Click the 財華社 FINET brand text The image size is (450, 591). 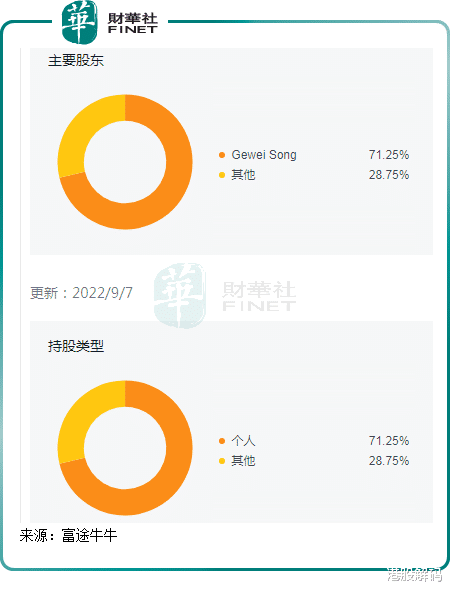133,23
